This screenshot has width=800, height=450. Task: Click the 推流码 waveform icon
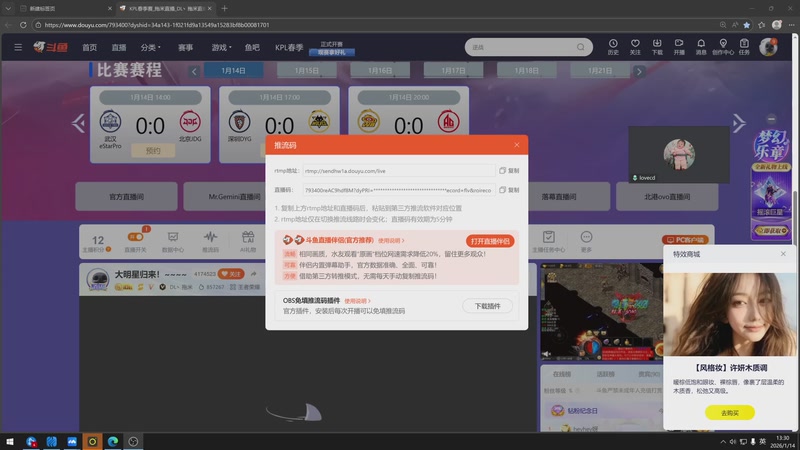(210, 242)
